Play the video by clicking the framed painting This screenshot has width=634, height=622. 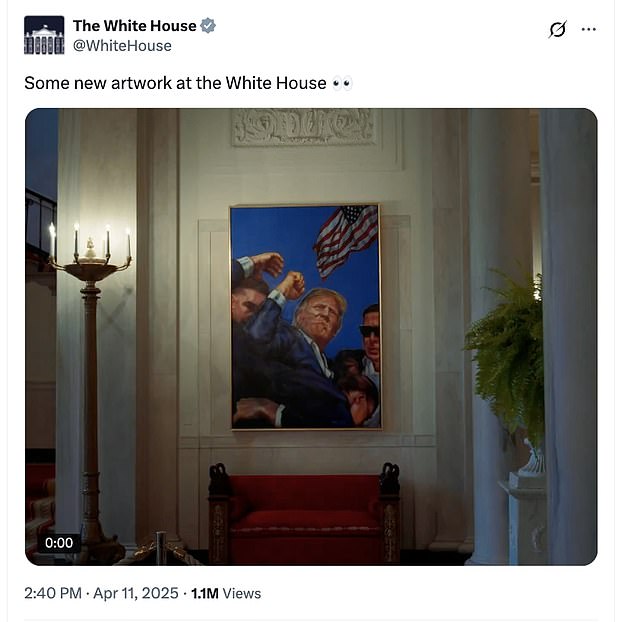[x=306, y=316]
